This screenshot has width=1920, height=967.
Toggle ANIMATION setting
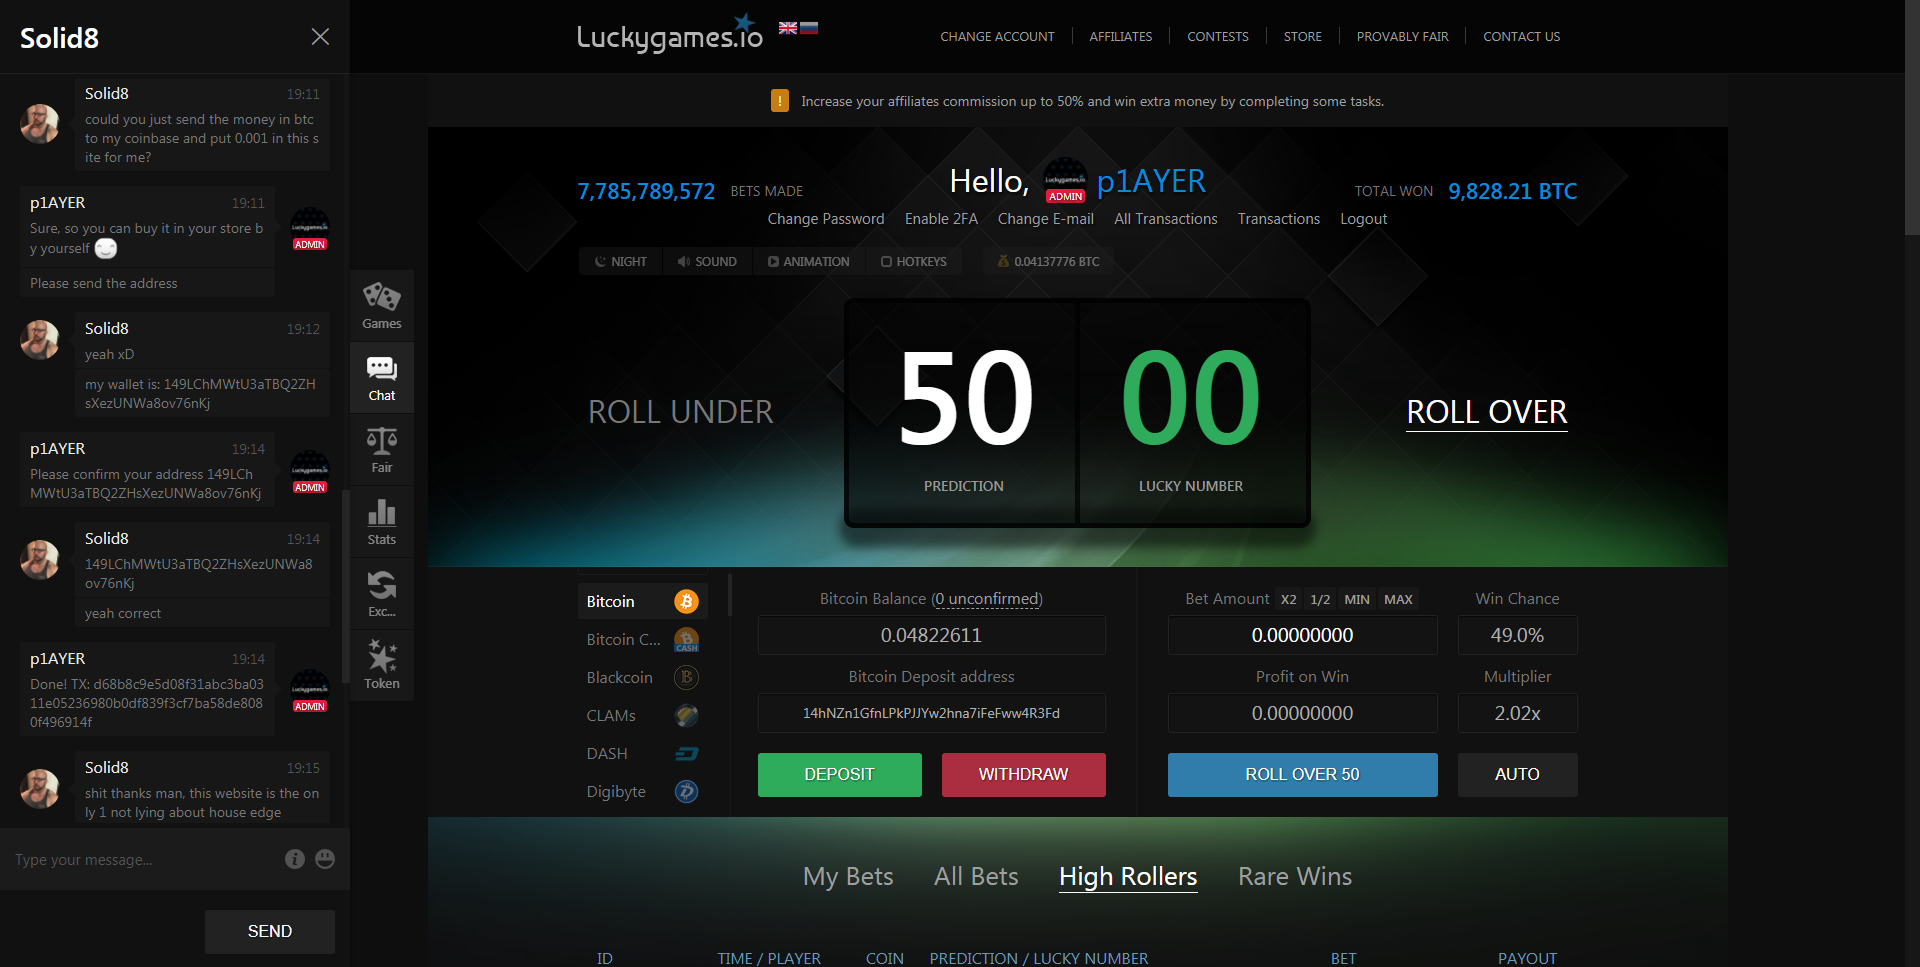pyautogui.click(x=809, y=262)
